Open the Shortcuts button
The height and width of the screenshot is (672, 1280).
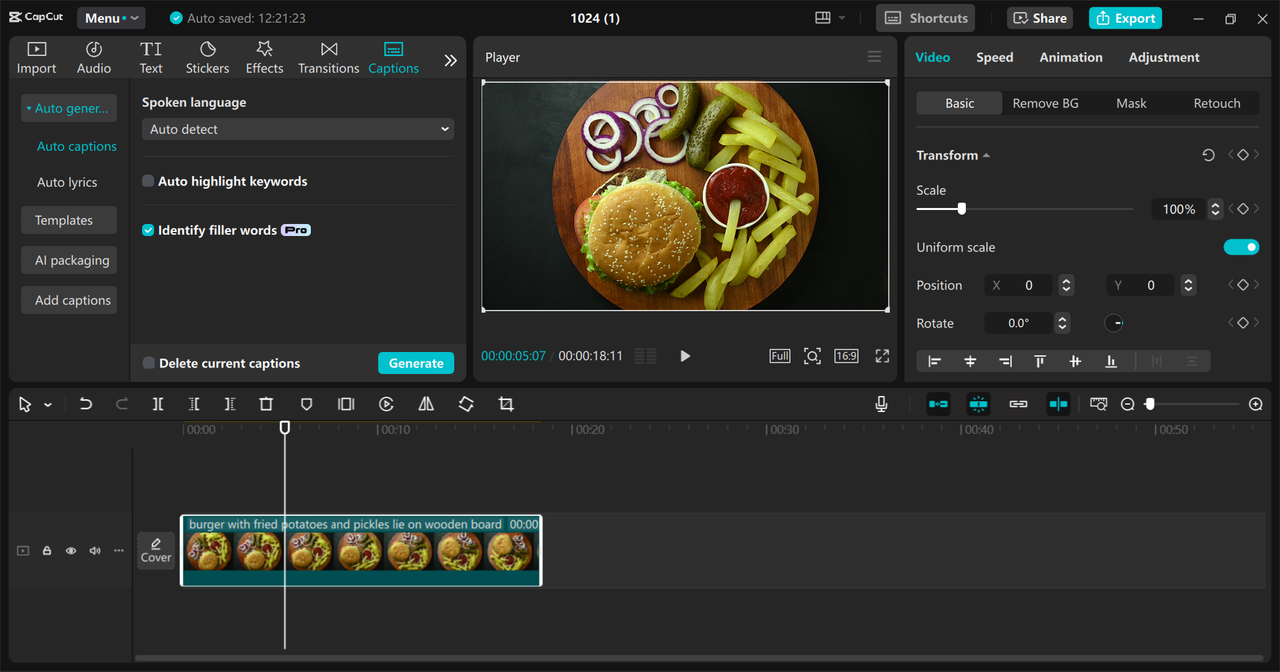926,18
